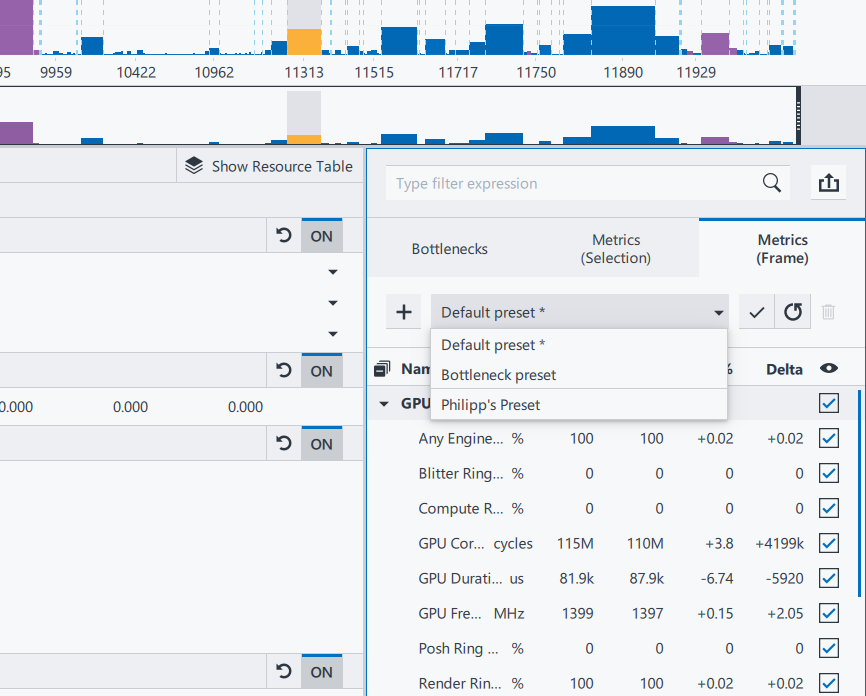
Task: Reset preset with the circular arrow icon
Action: [793, 312]
